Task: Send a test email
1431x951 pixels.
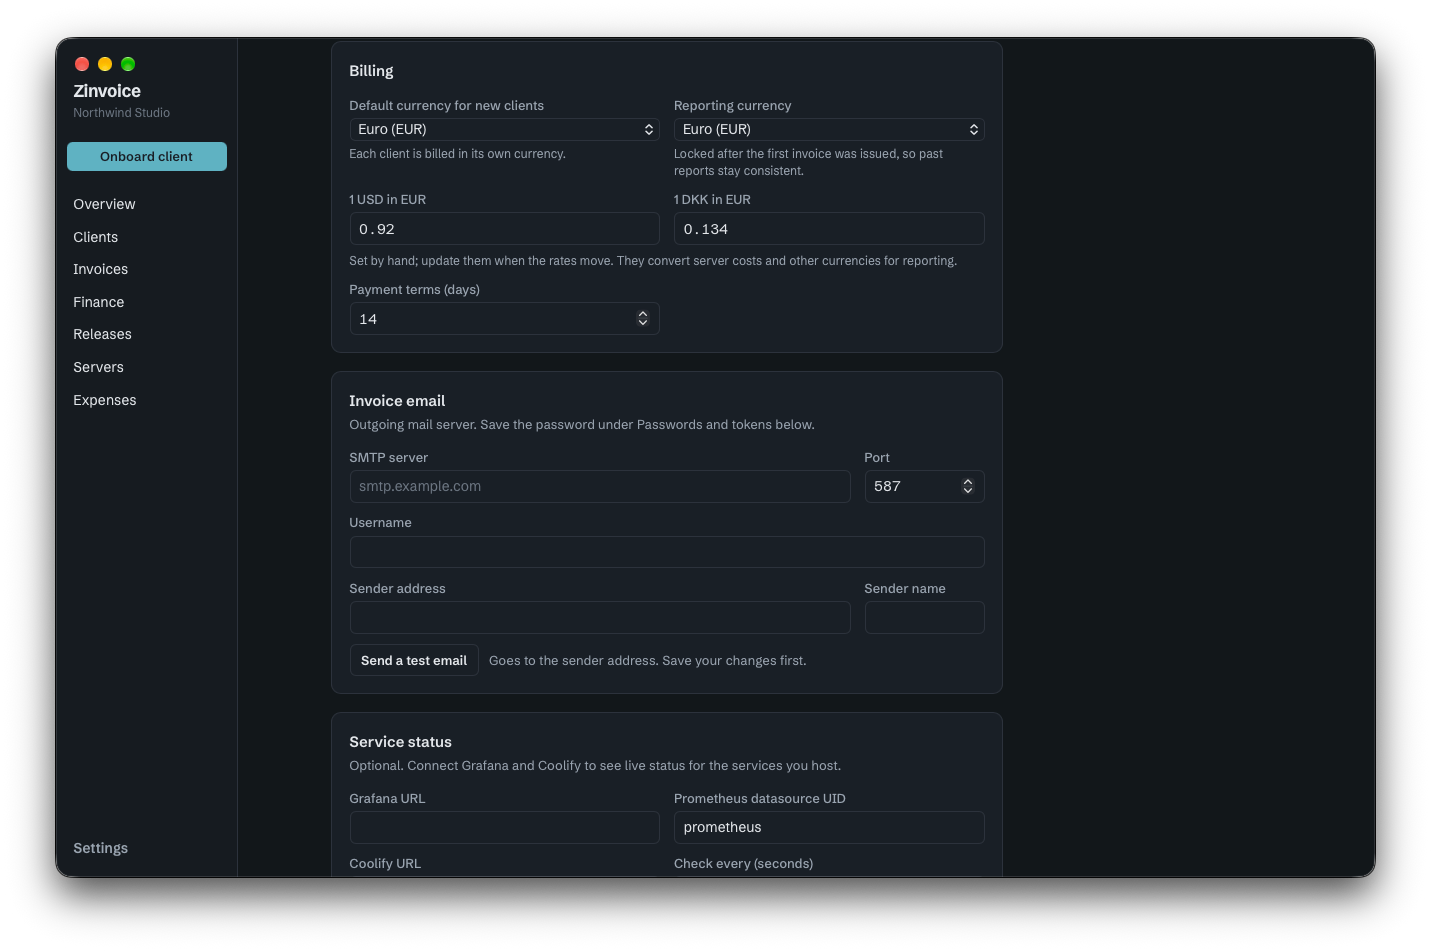Action: (x=414, y=660)
